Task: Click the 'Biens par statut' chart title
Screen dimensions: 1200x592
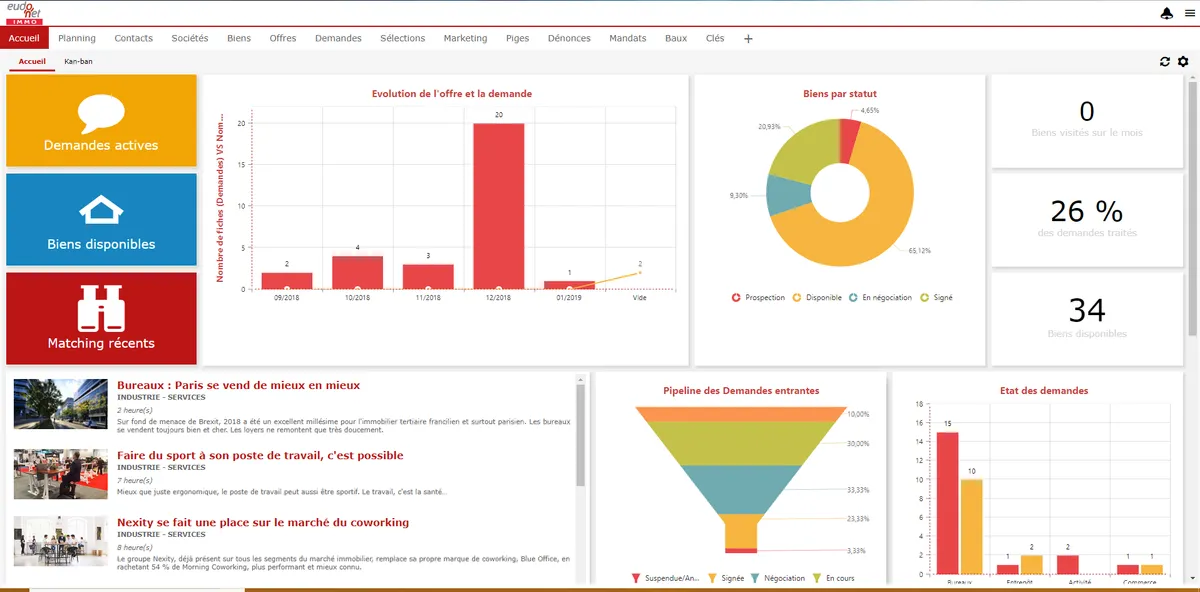Action: pyautogui.click(x=840, y=94)
